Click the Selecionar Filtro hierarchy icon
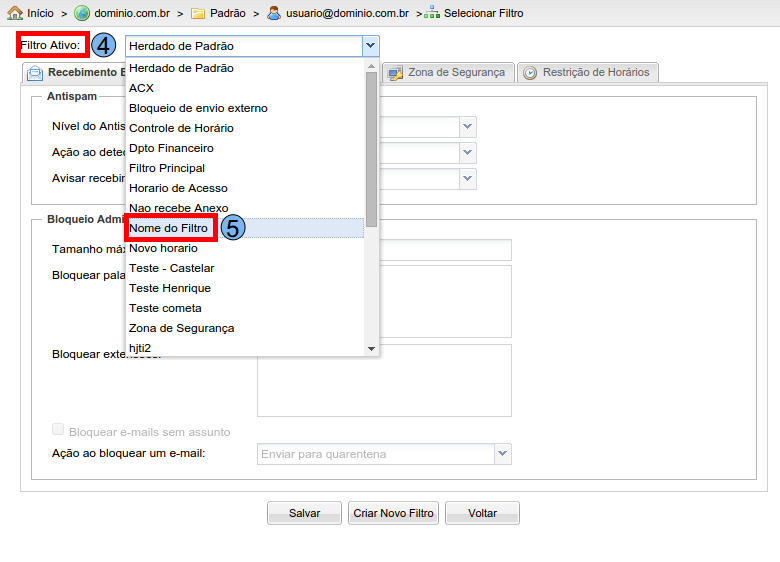This screenshot has height=562, width=780. coord(432,13)
